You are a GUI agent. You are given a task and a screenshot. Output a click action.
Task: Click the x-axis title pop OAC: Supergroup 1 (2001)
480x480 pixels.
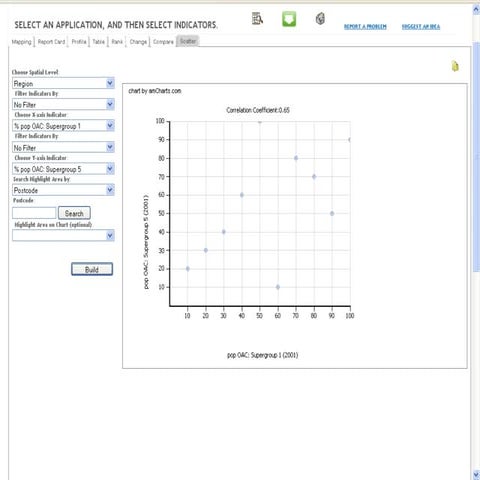pyautogui.click(x=263, y=355)
